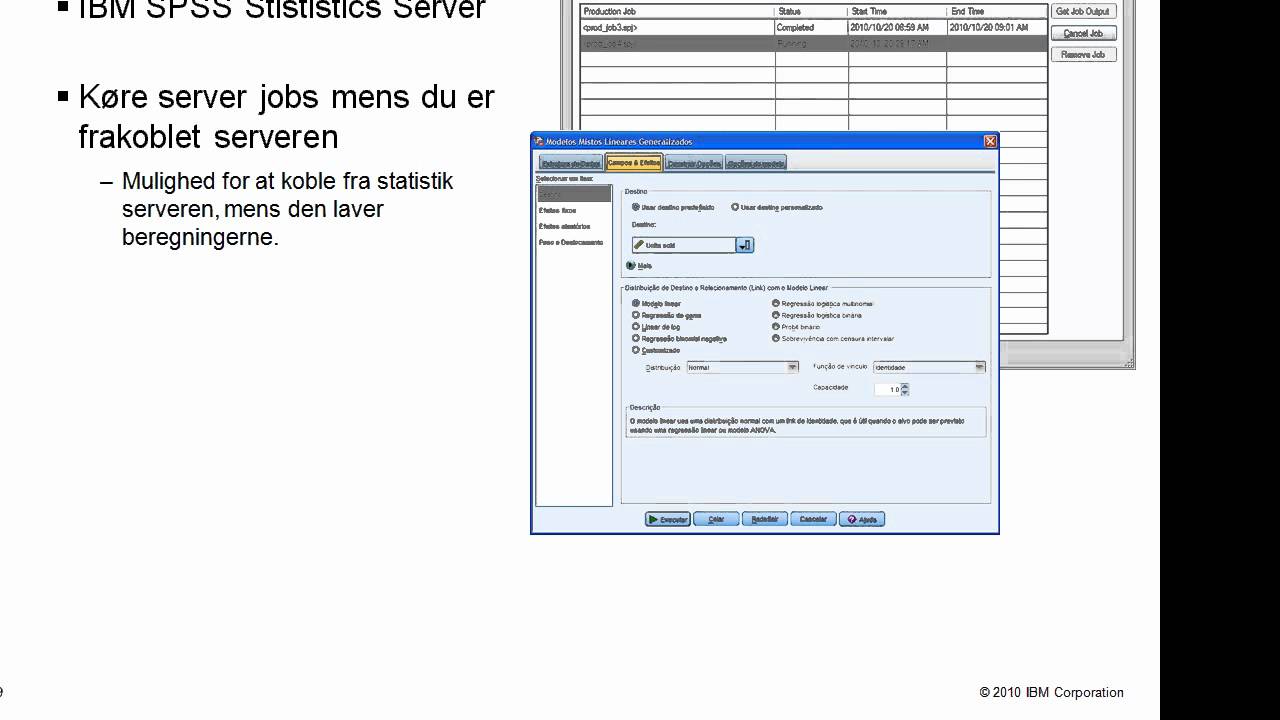The height and width of the screenshot is (720, 1280).
Task: Expand the 'Mais' disclosure arrow
Action: tap(631, 266)
